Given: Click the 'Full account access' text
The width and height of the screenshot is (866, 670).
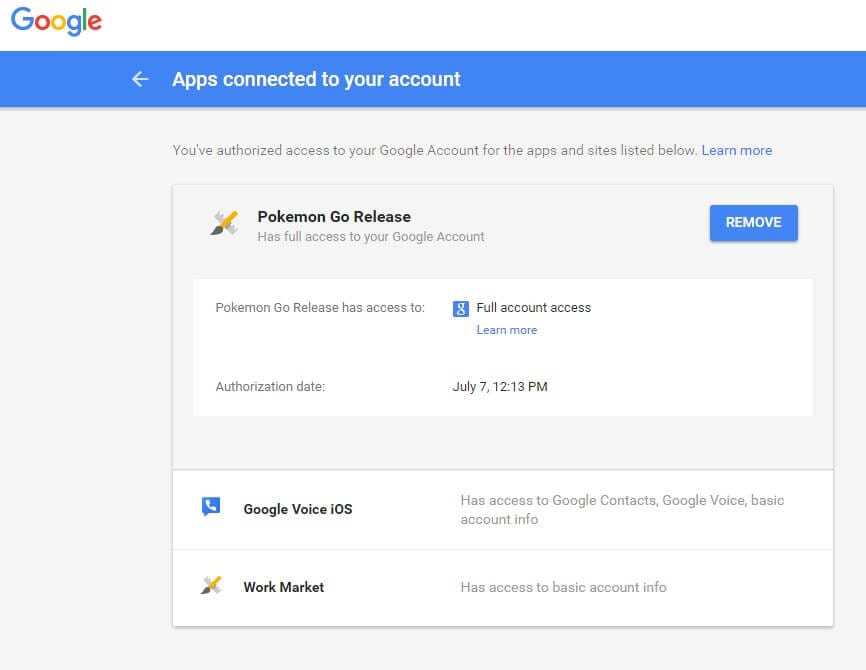Looking at the screenshot, I should [x=534, y=308].
